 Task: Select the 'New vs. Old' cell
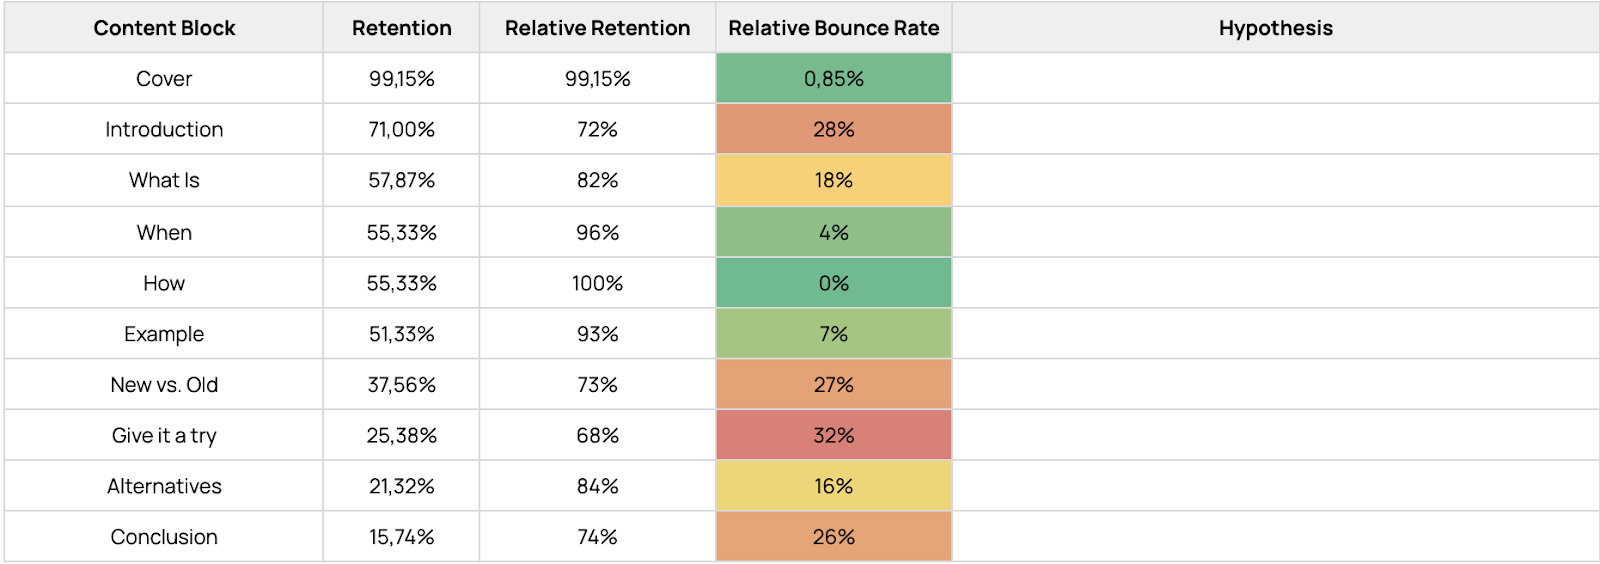coord(164,385)
